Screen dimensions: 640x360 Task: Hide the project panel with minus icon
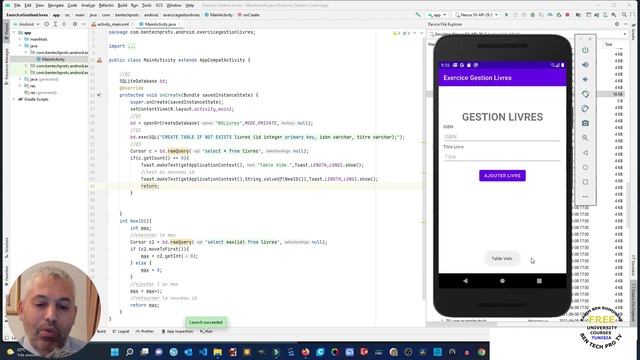click(84, 24)
